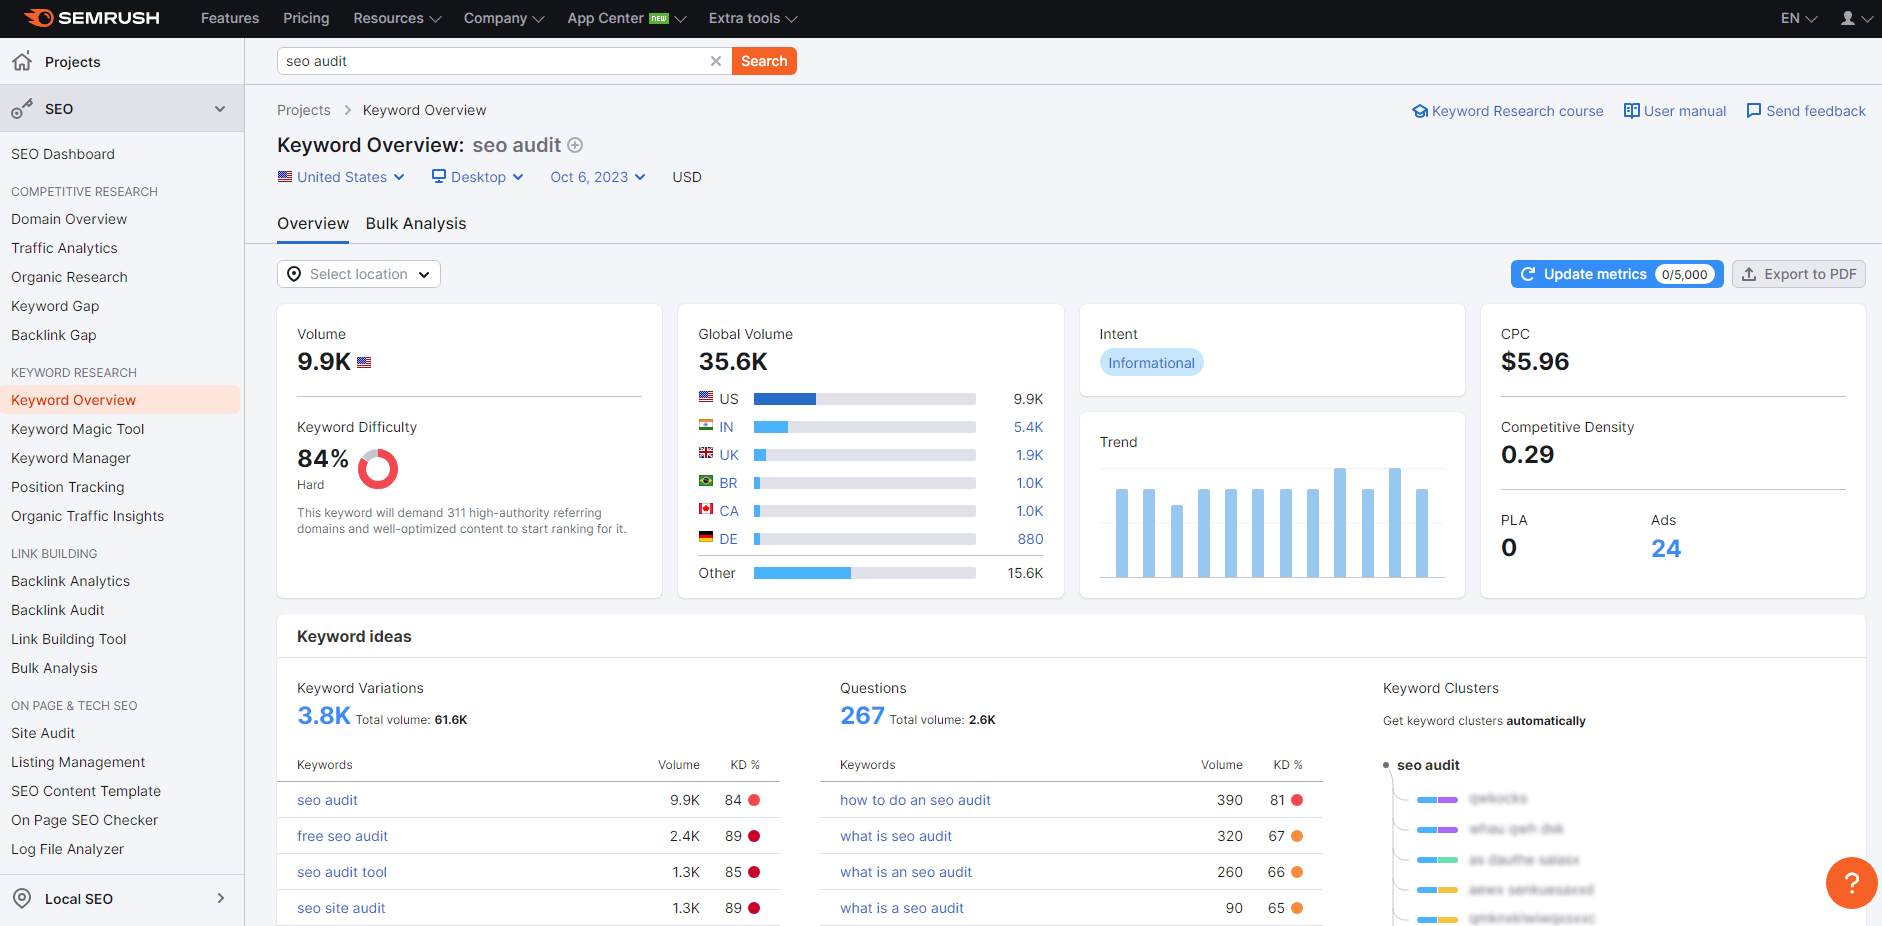Click the plus icon next to seo audit title
1882x926 pixels.
pyautogui.click(x=575, y=145)
